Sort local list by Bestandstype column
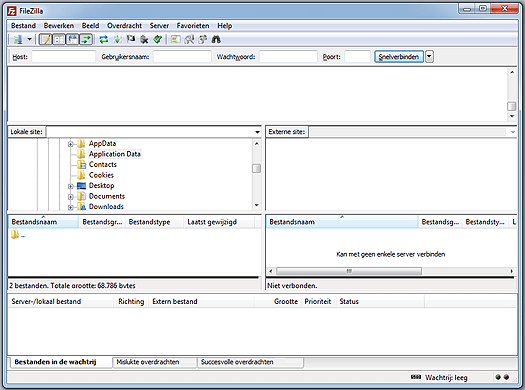The width and height of the screenshot is (525, 390). coord(154,222)
